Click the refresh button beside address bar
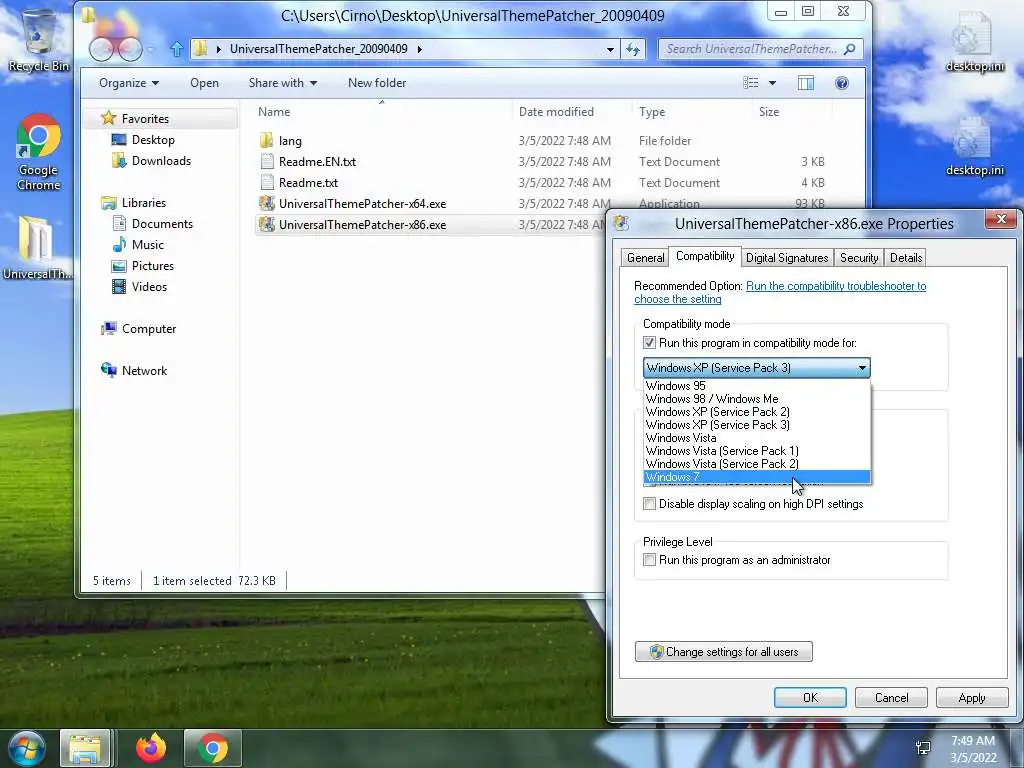 (x=633, y=49)
